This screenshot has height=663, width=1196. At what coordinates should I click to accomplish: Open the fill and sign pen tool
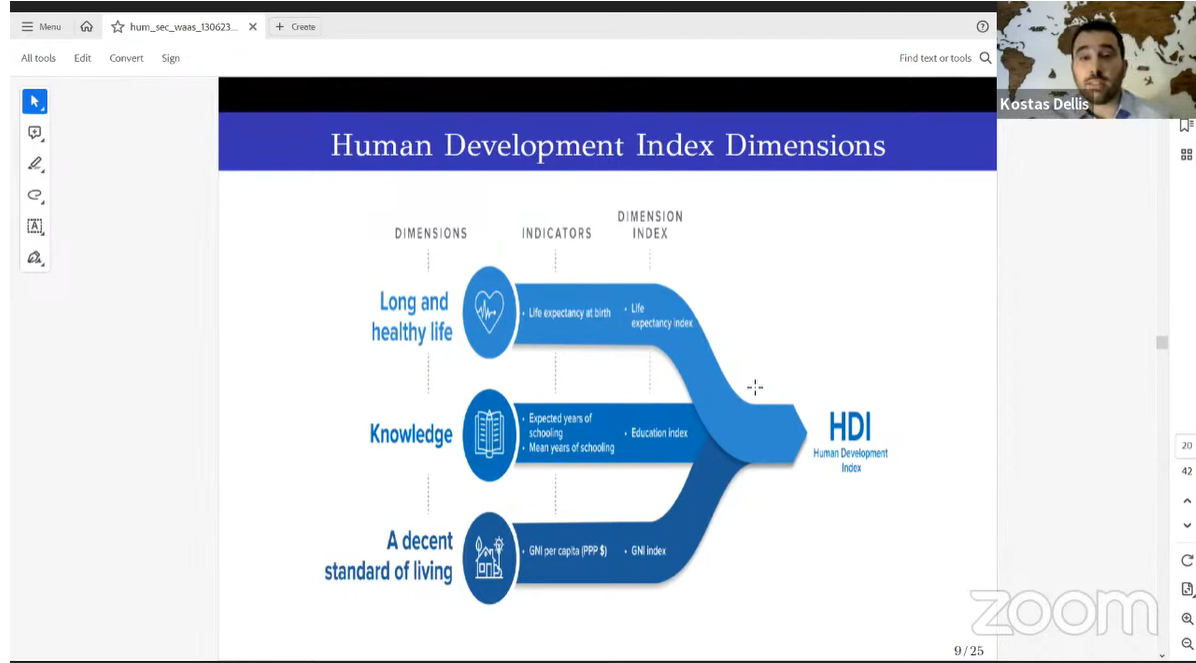pyautogui.click(x=34, y=257)
